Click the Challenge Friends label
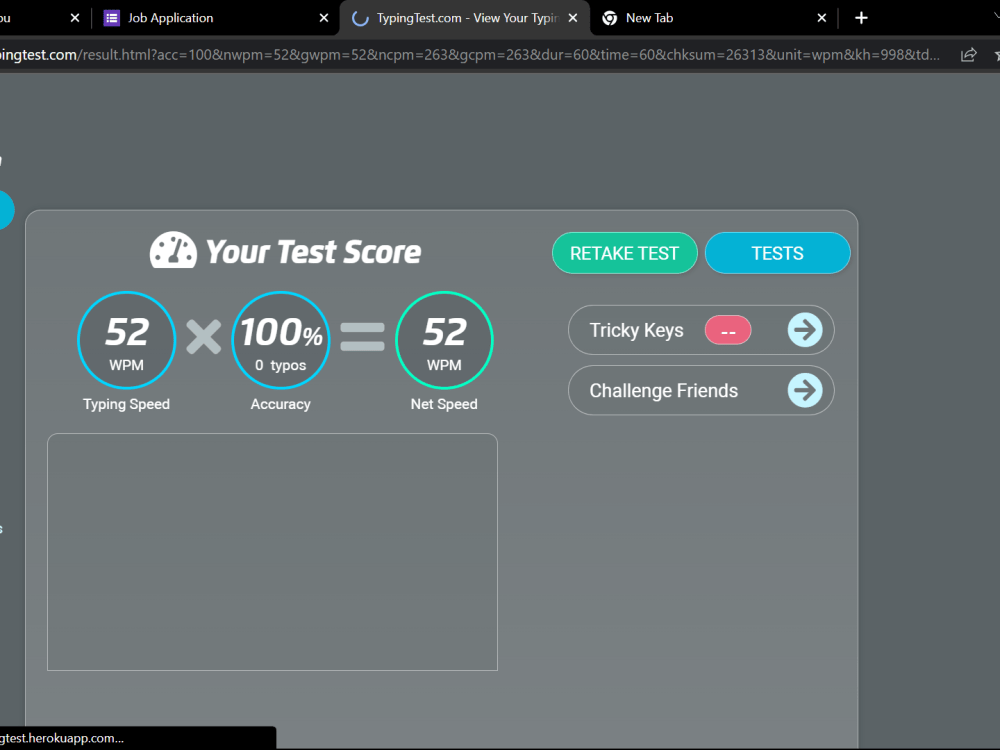Screen dimensions: 1000x750 tap(663, 390)
